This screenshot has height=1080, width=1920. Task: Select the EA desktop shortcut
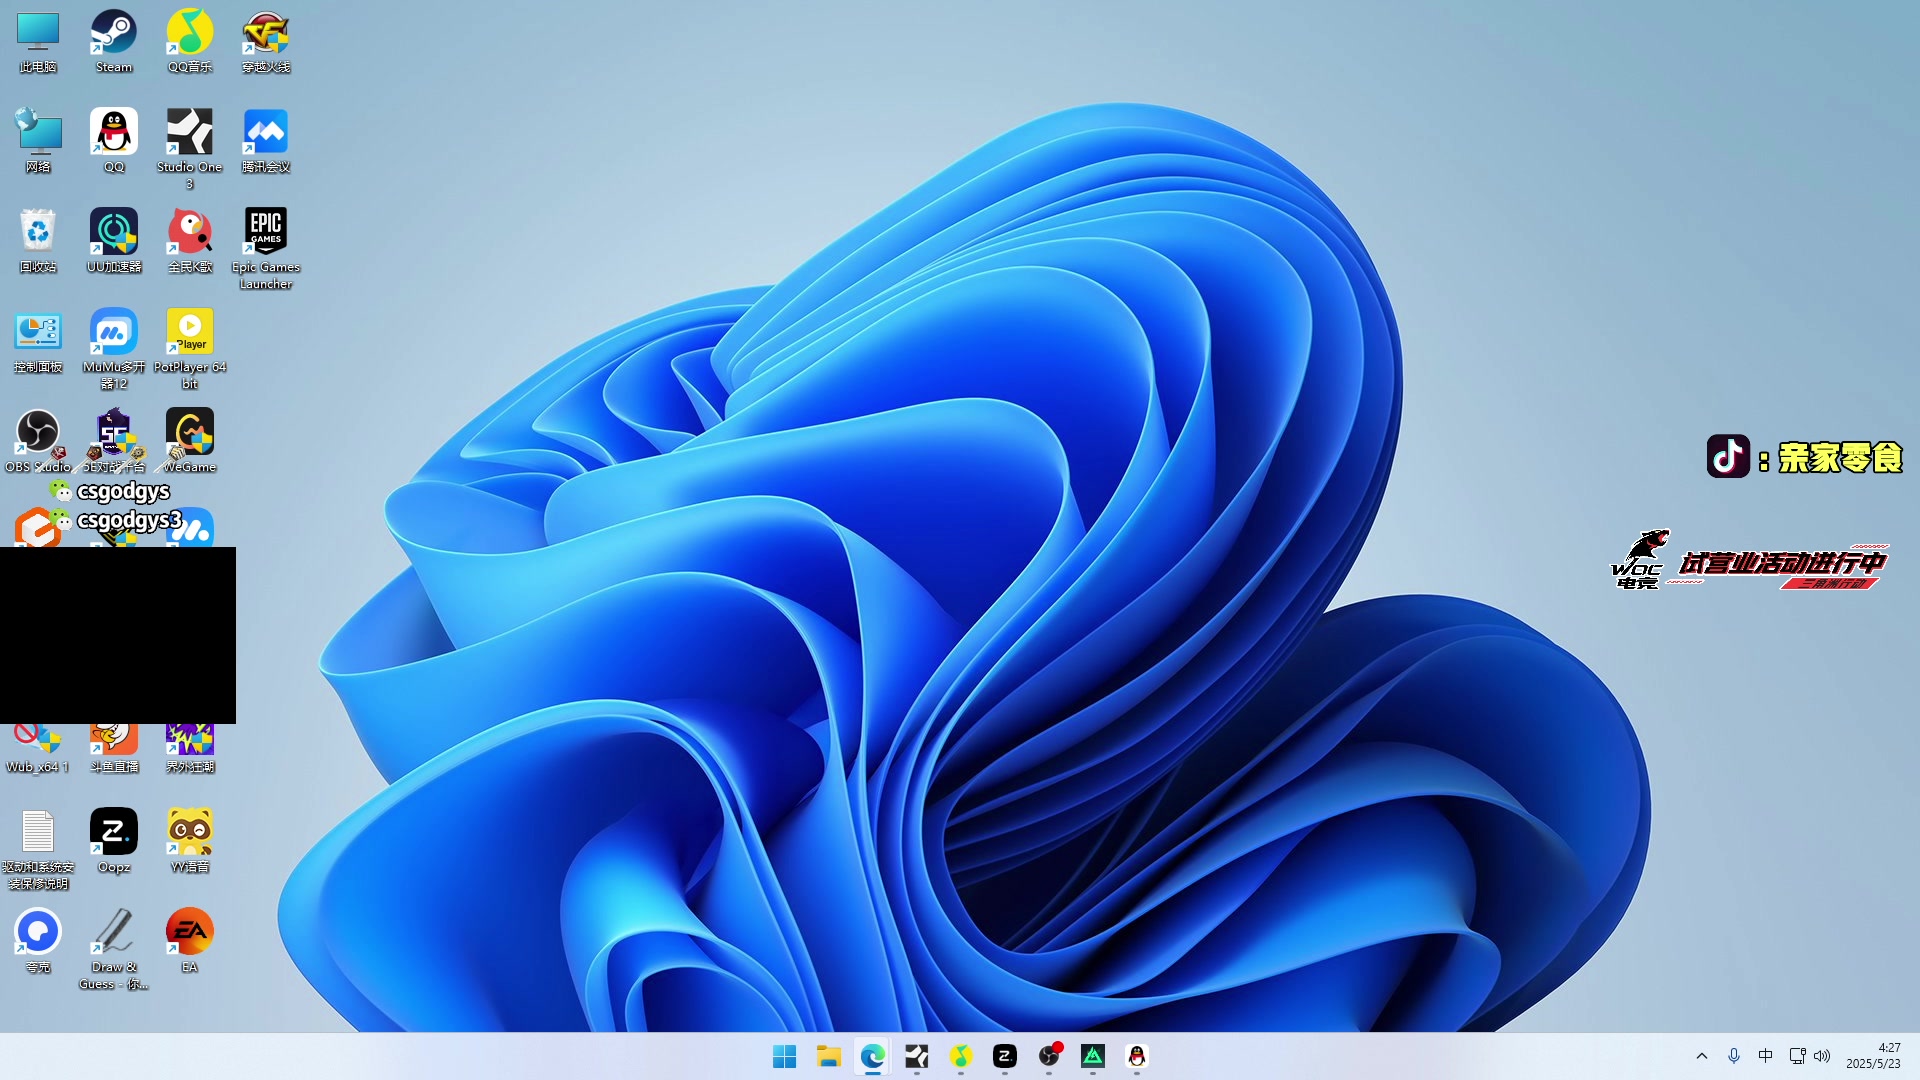pos(190,942)
